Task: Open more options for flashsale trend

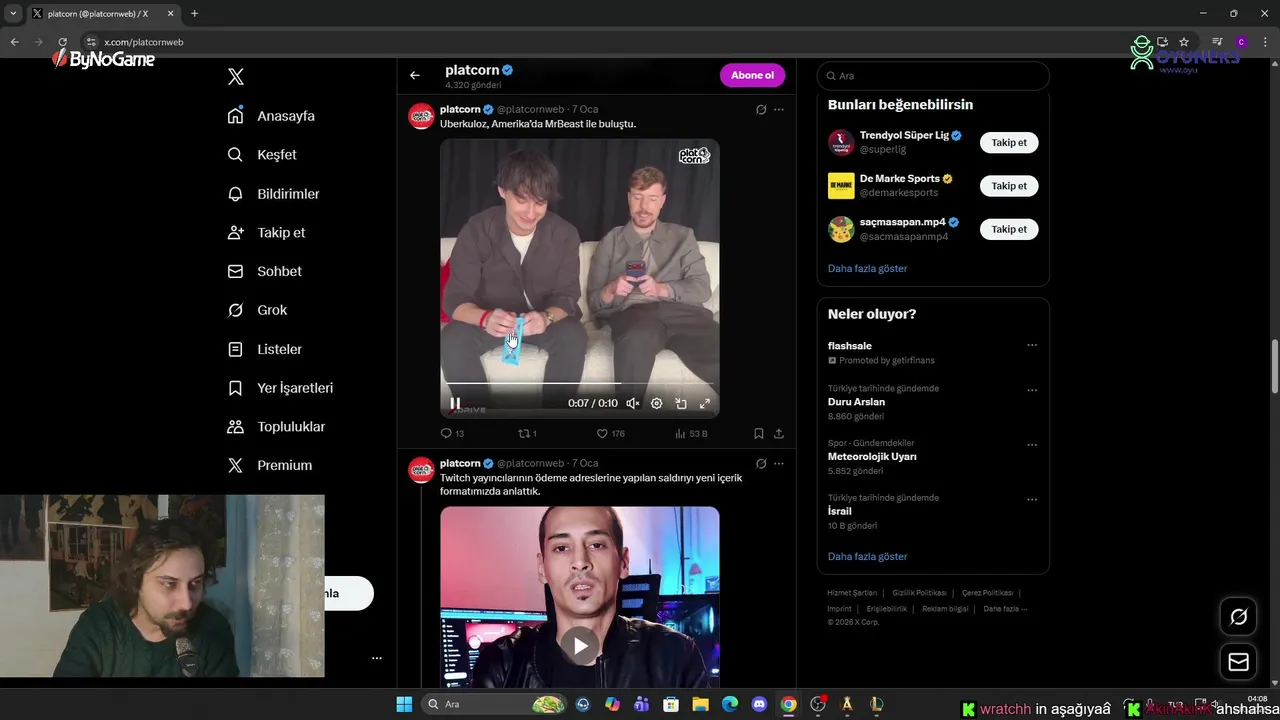Action: [1032, 345]
